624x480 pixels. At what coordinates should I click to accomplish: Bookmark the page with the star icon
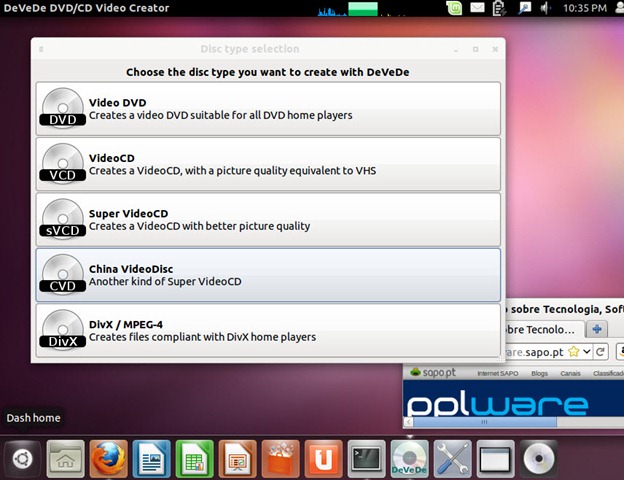573,352
